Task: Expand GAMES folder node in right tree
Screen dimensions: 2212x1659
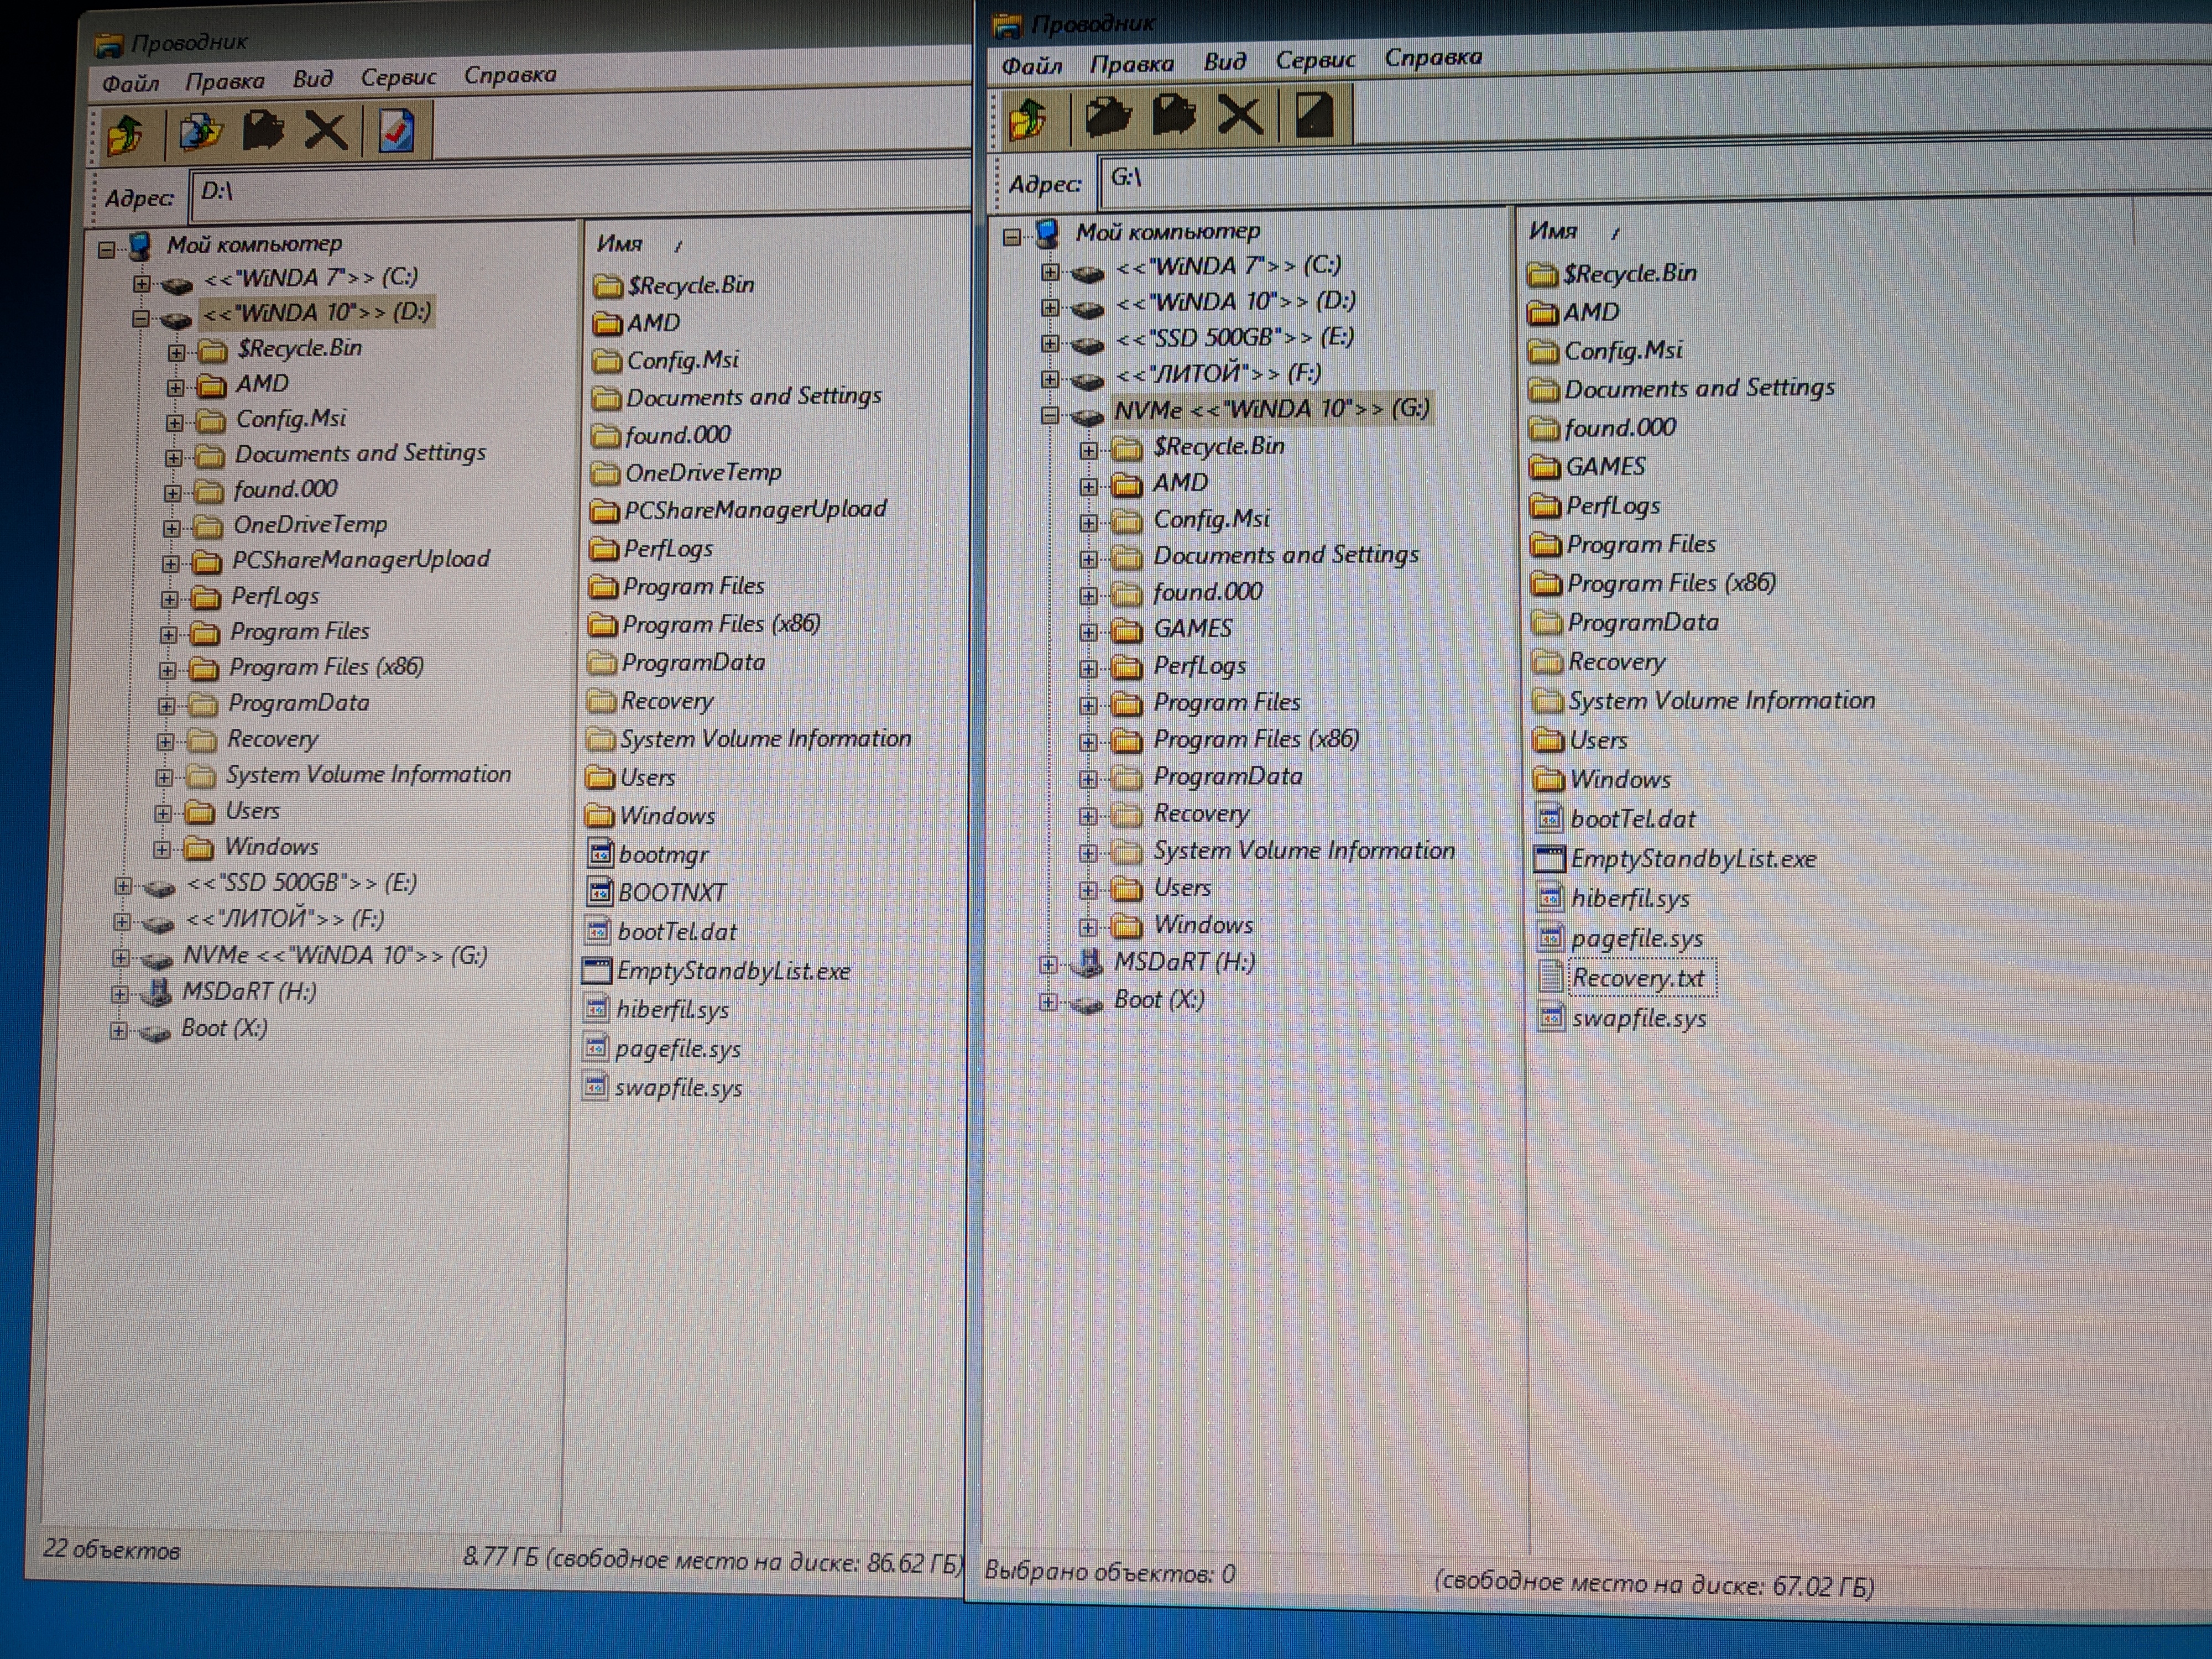Action: 1088,632
